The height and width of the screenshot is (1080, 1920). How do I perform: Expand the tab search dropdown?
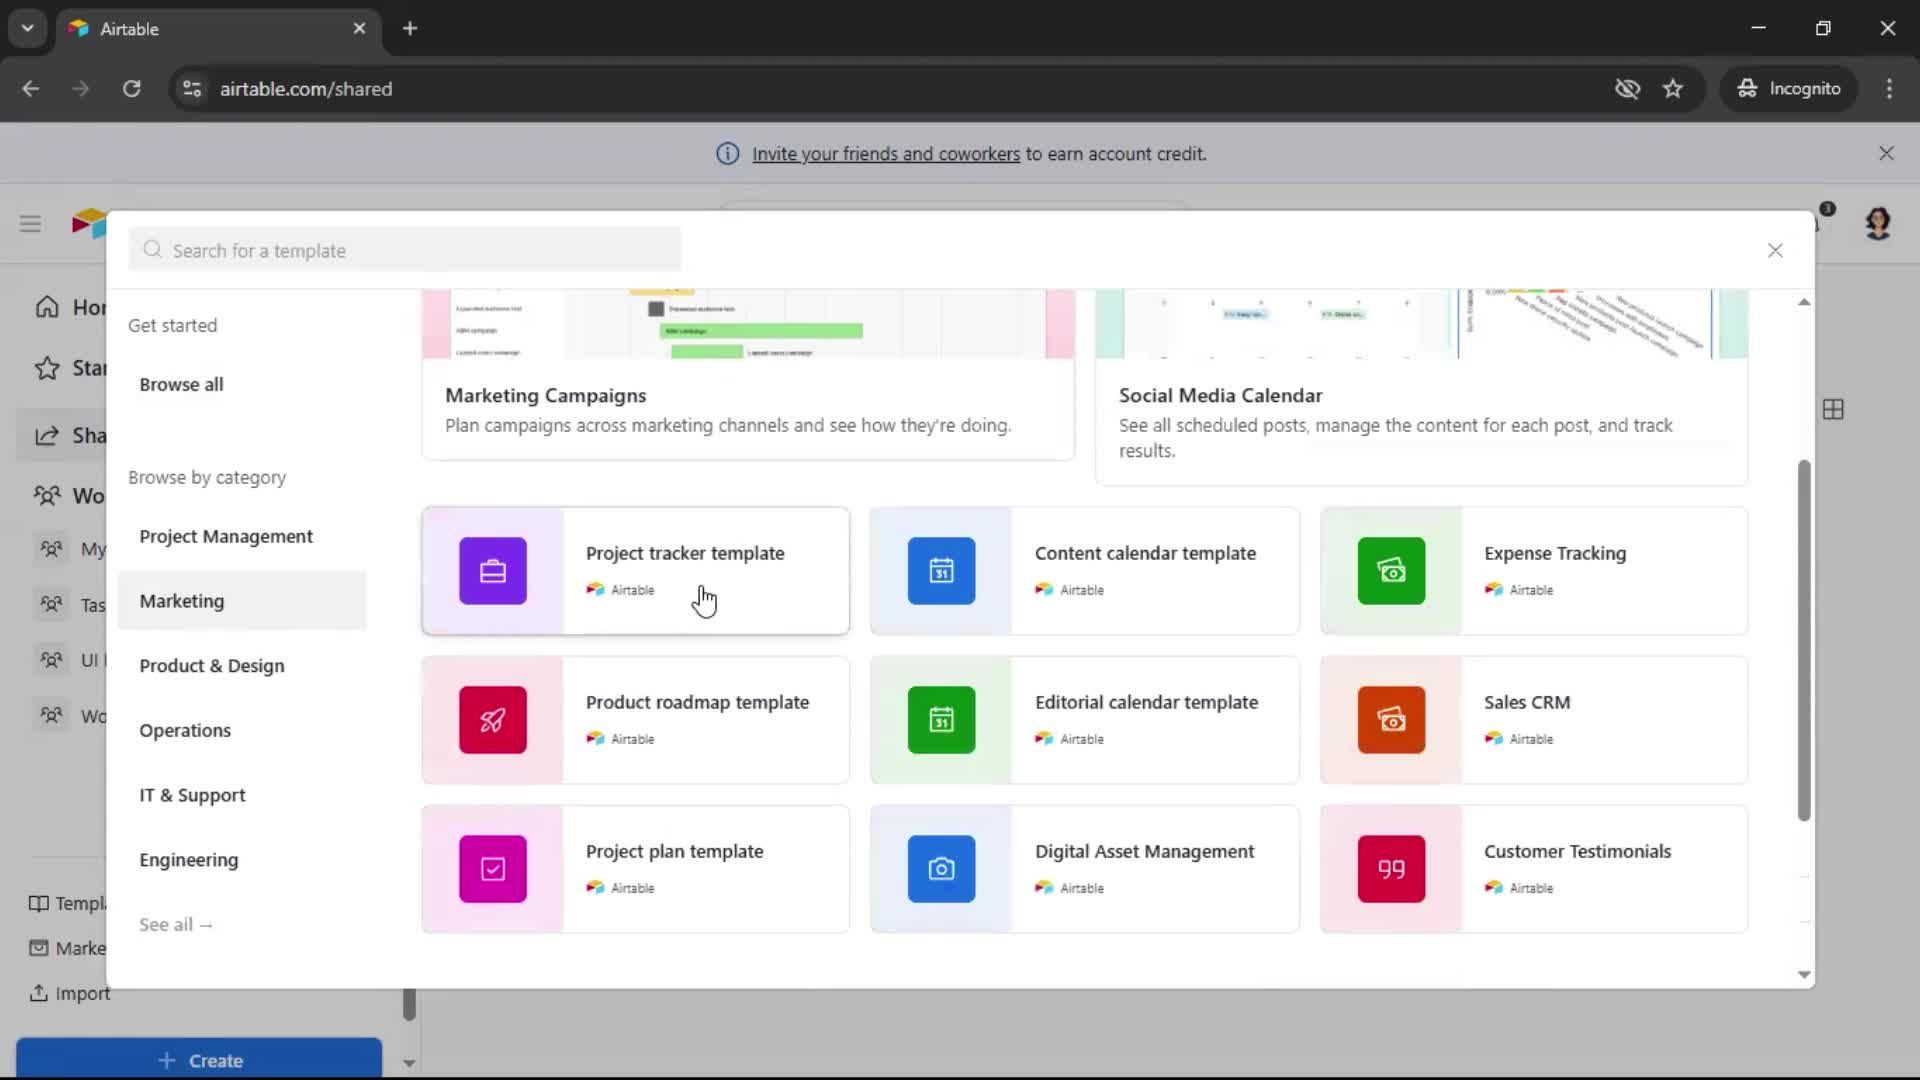(28, 29)
